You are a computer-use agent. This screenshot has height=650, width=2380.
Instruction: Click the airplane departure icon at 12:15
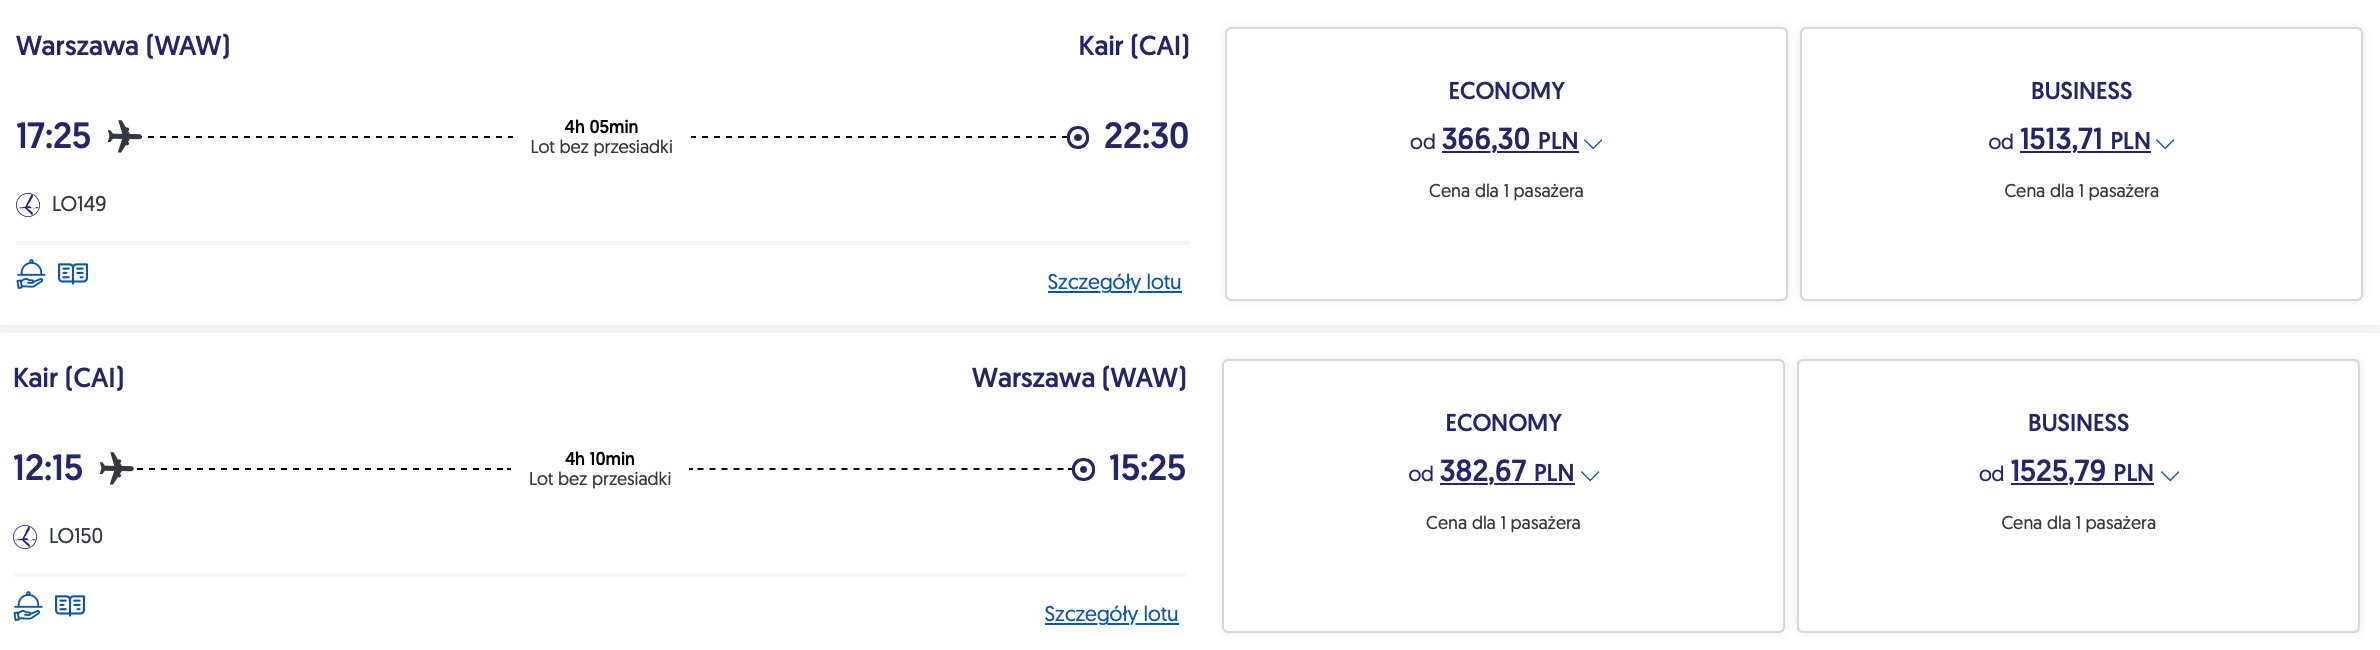point(117,468)
